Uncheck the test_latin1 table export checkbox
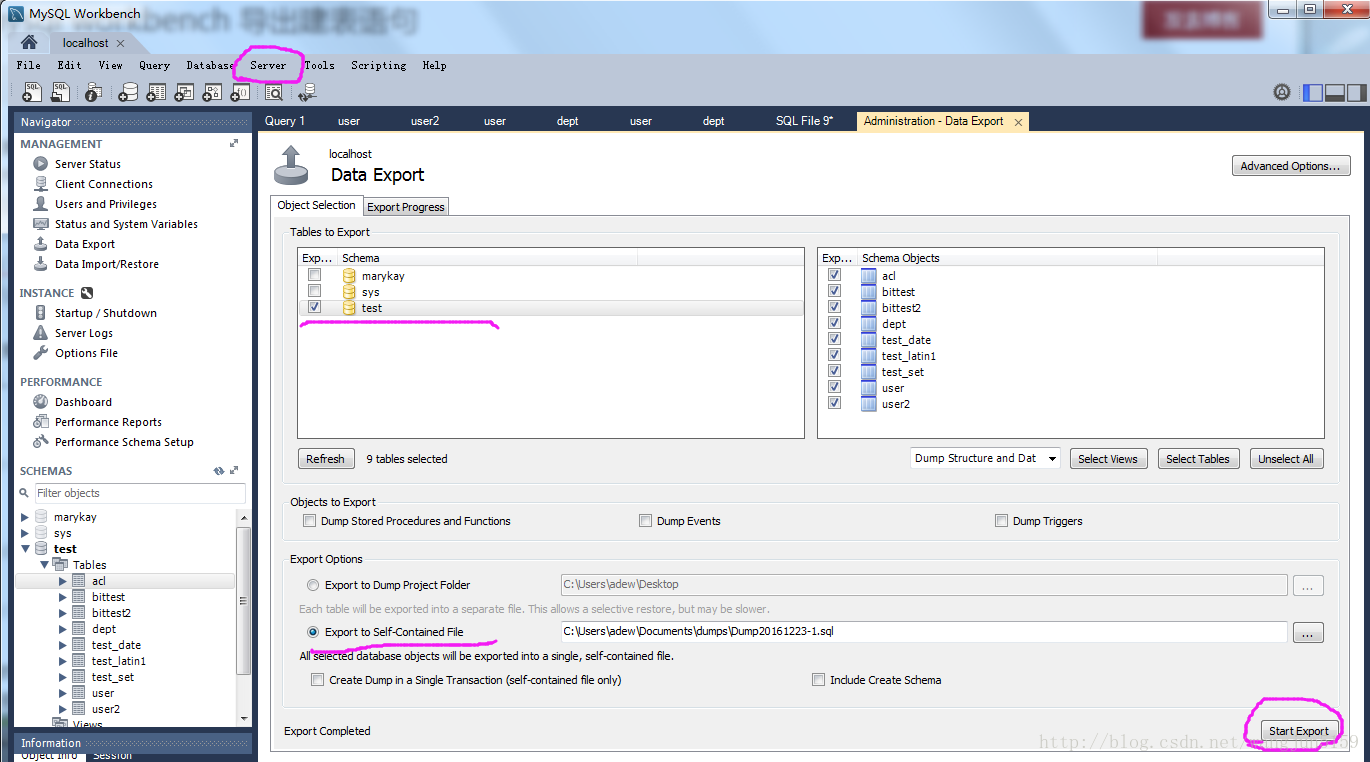Viewport: 1370px width, 762px height. point(834,355)
